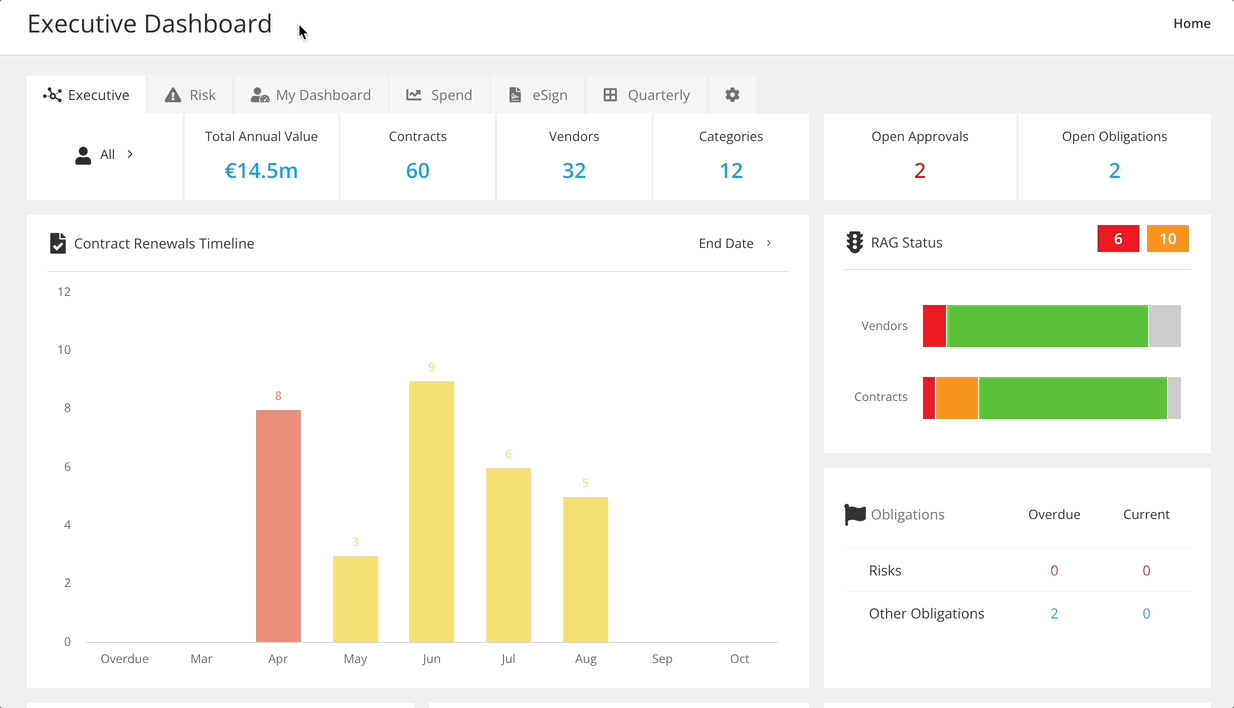The image size is (1234, 708).
Task: Click the green segment of Vendors bar
Action: pos(1047,326)
